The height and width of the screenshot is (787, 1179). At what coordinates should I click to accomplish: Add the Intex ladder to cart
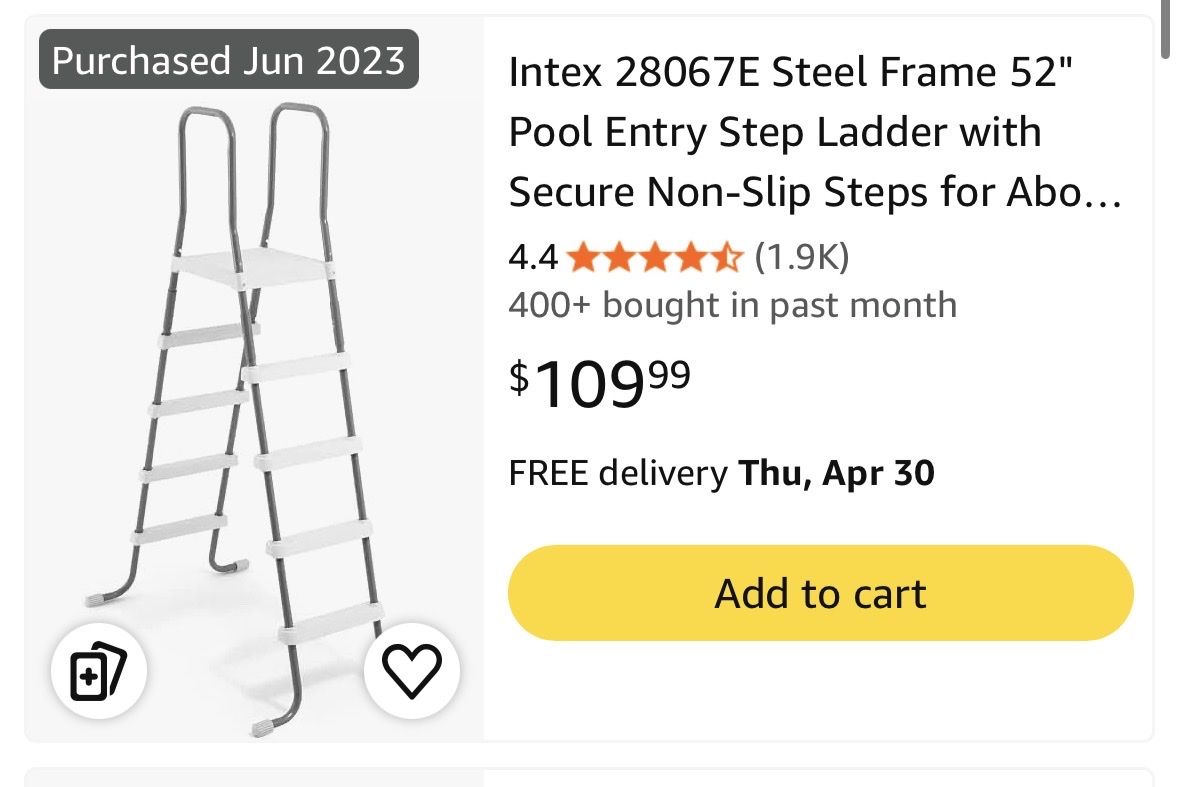tap(820, 593)
